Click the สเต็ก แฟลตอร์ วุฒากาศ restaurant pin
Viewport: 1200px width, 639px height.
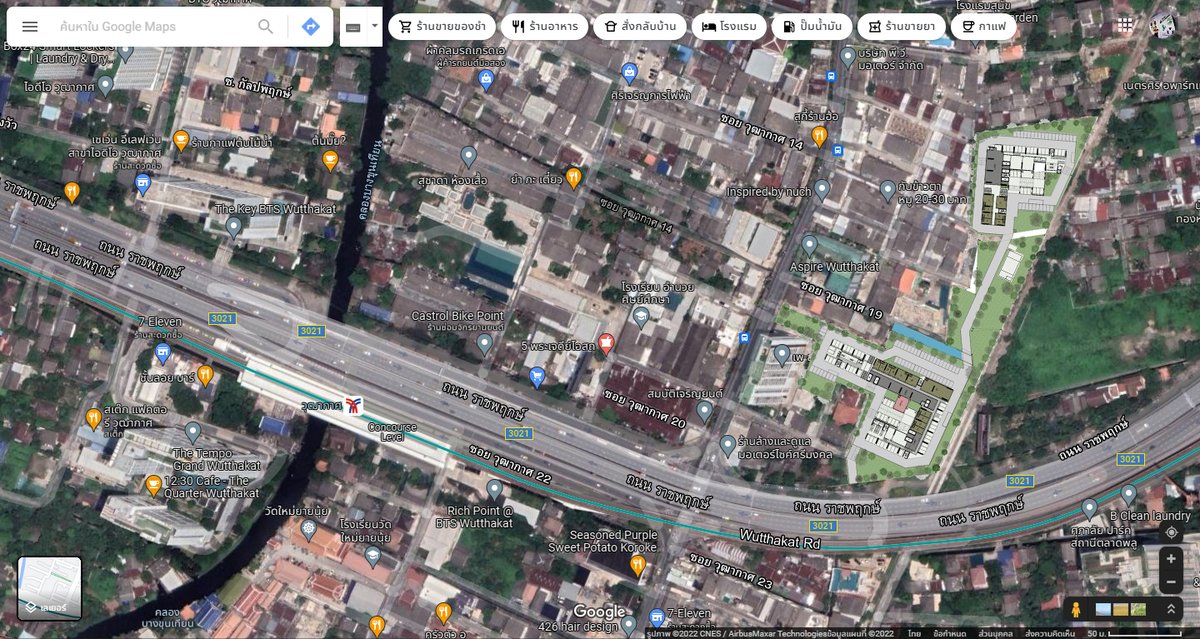[93, 418]
